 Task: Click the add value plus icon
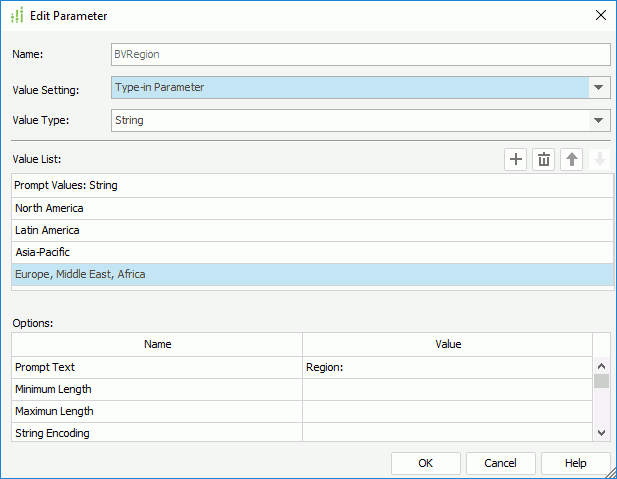click(515, 160)
